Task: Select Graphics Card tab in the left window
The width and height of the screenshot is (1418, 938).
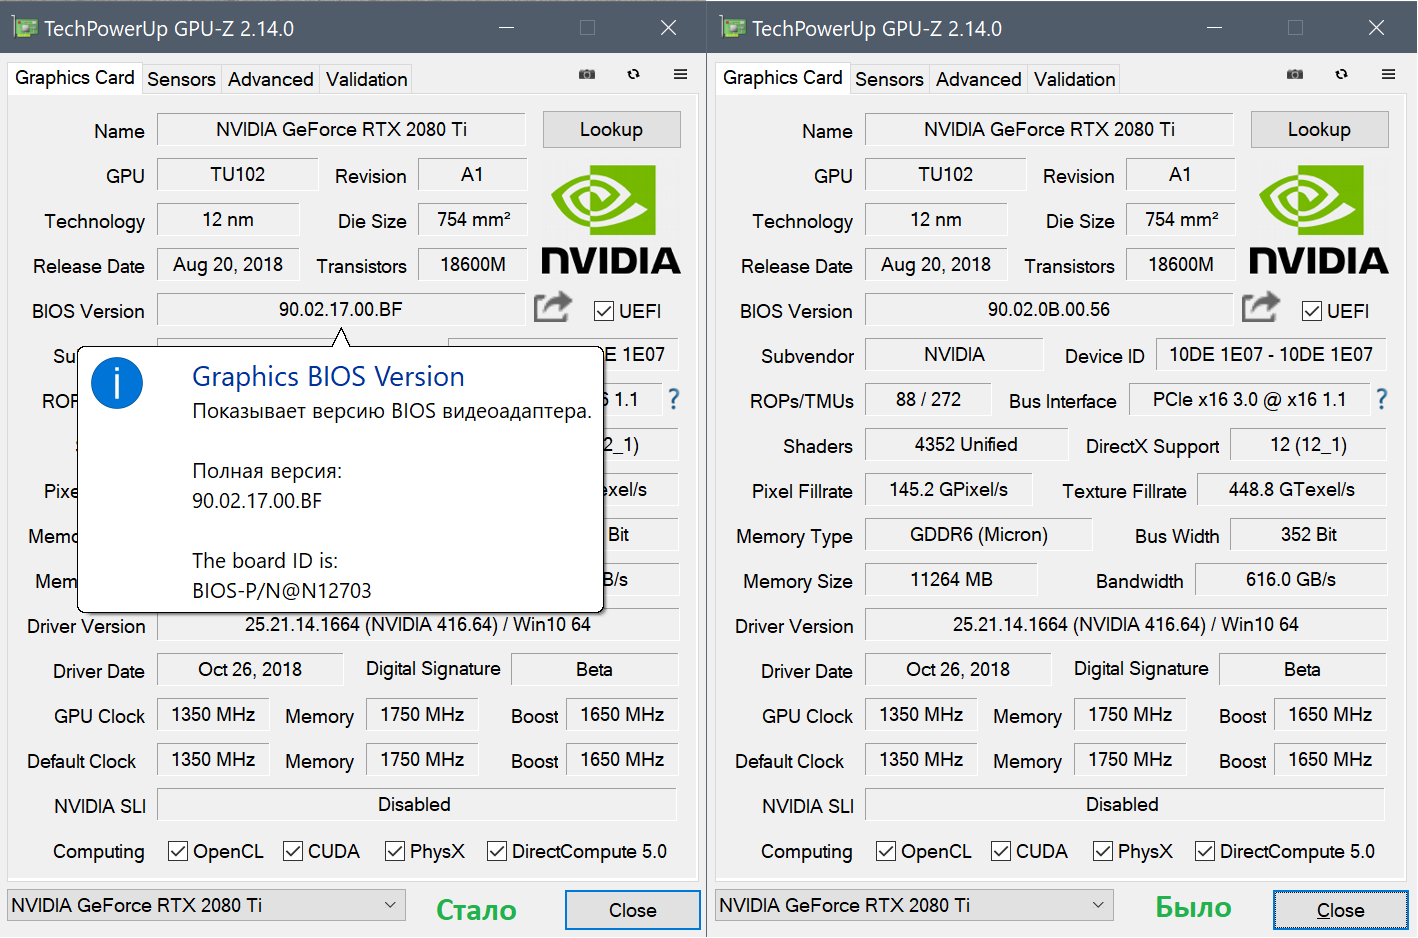Action: click(x=75, y=77)
